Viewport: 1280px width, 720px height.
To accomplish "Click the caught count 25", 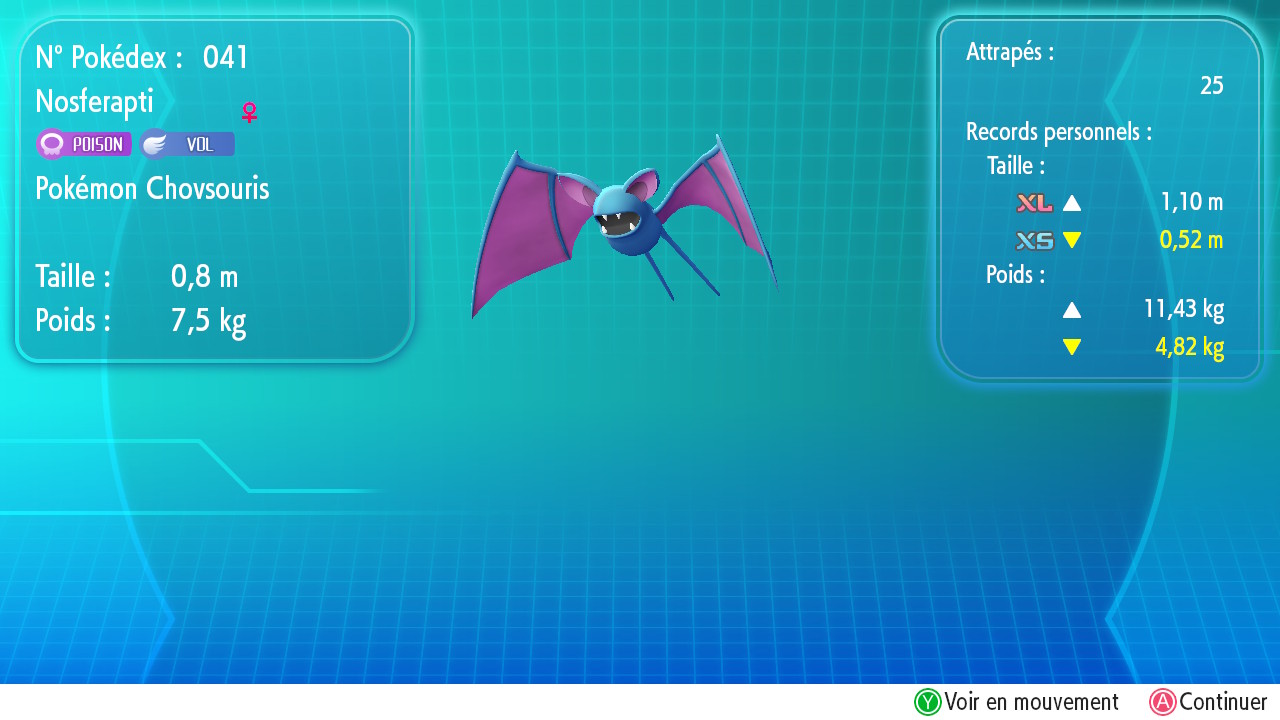I will [x=1211, y=86].
